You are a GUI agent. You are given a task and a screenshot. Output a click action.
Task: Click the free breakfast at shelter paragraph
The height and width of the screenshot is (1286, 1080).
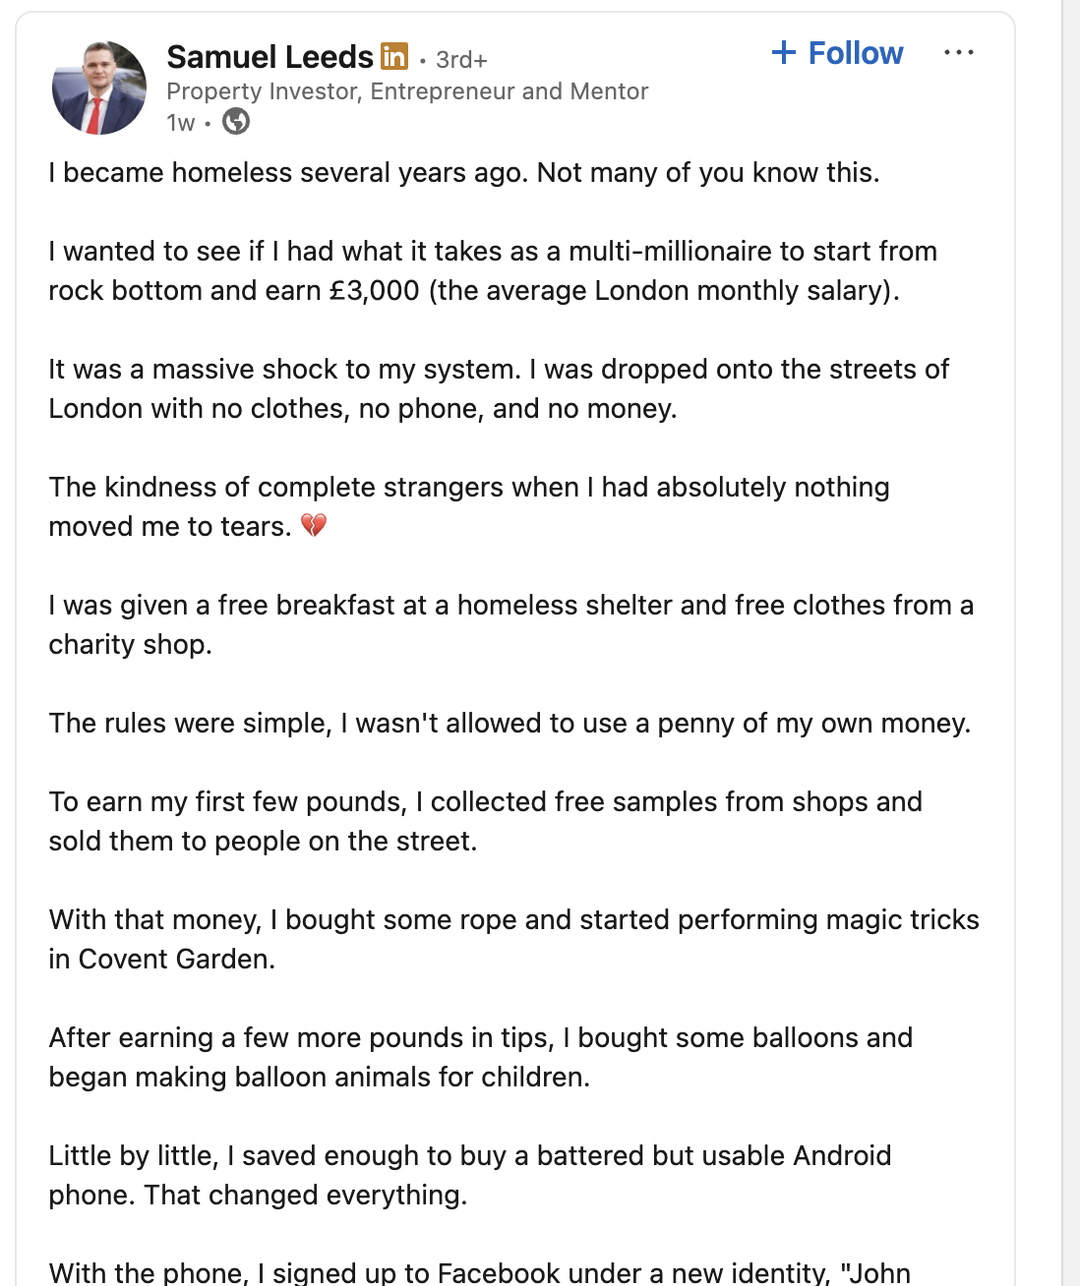click(511, 625)
